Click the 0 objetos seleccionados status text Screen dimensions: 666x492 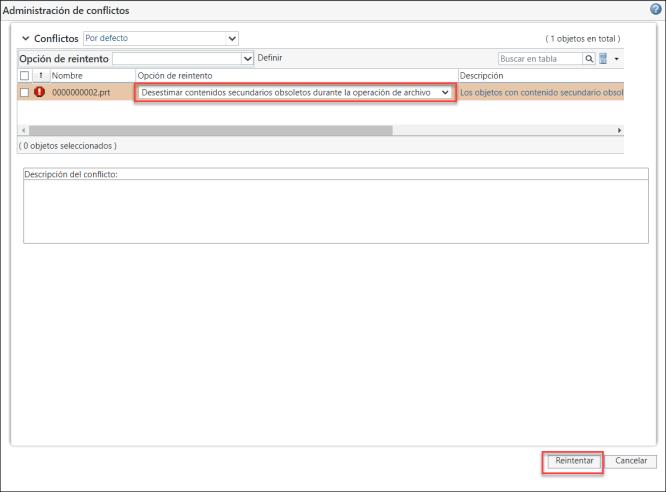click(x=68, y=146)
